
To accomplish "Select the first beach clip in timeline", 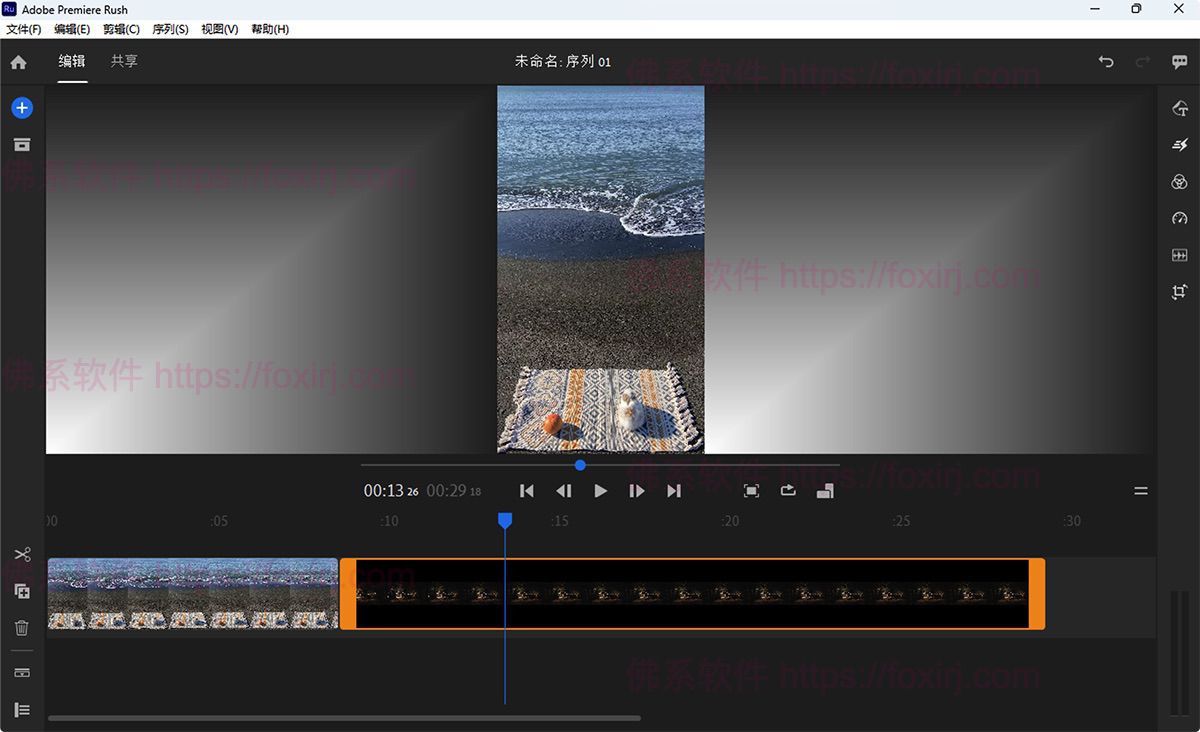I will pos(192,594).
